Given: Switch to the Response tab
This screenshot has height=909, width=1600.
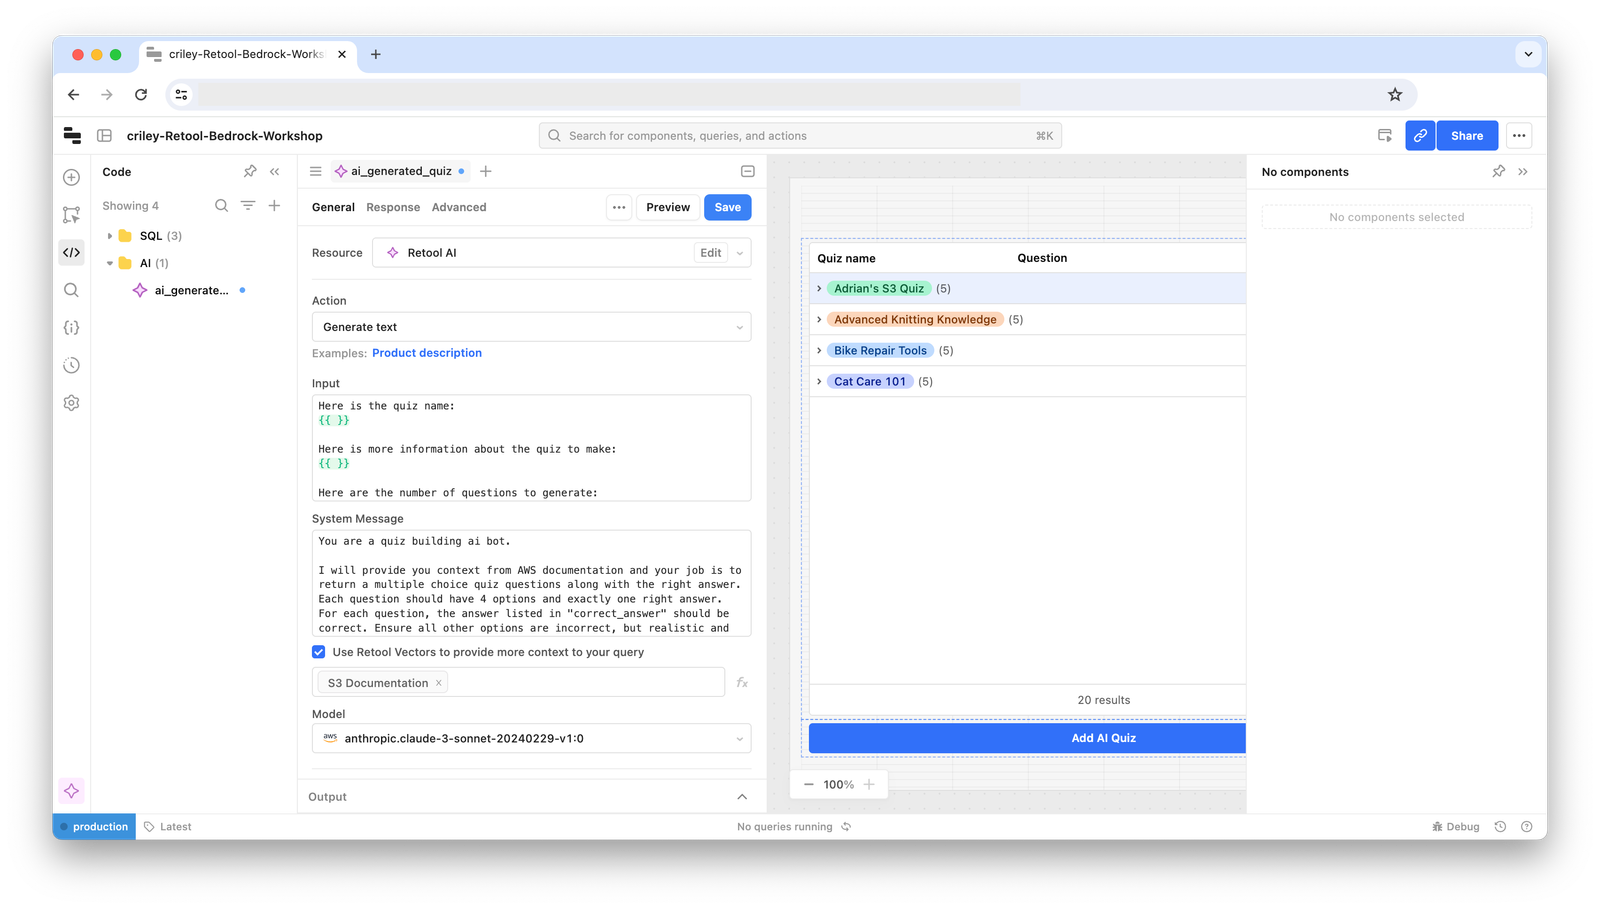Looking at the screenshot, I should pos(393,207).
